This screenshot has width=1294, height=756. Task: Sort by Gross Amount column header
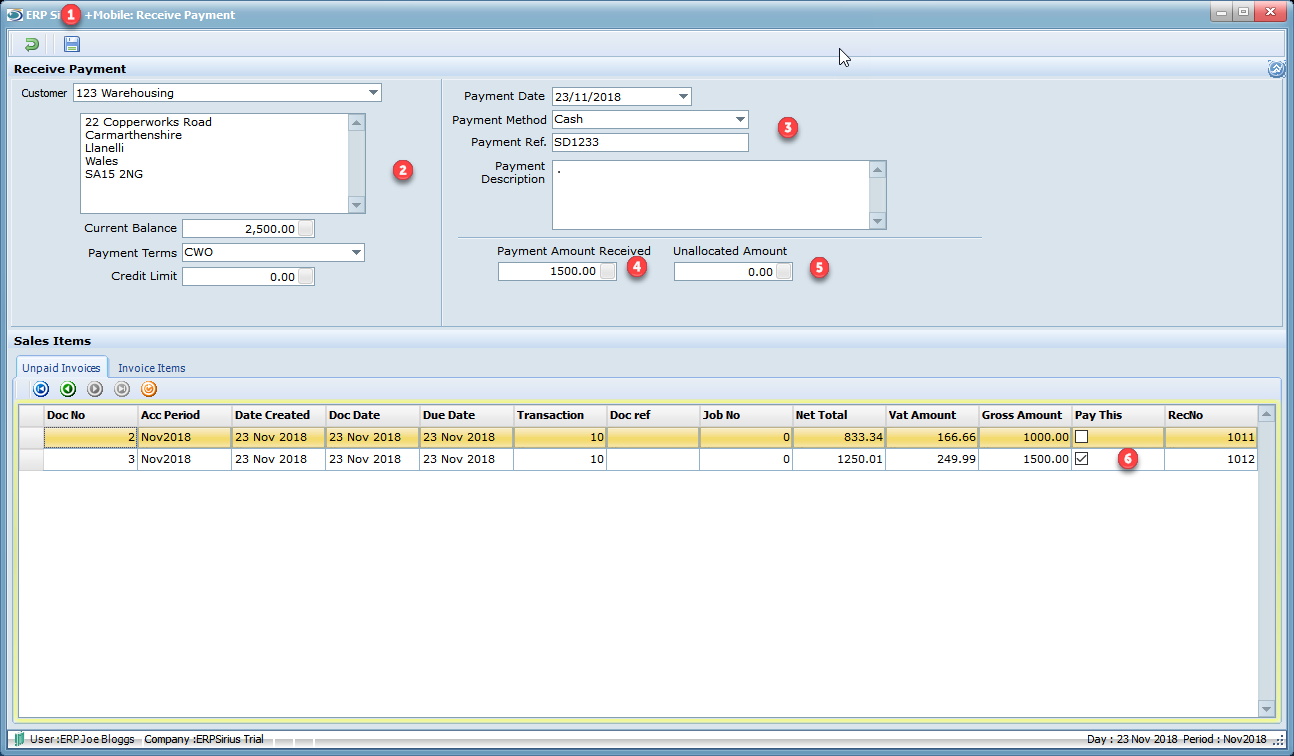1025,415
